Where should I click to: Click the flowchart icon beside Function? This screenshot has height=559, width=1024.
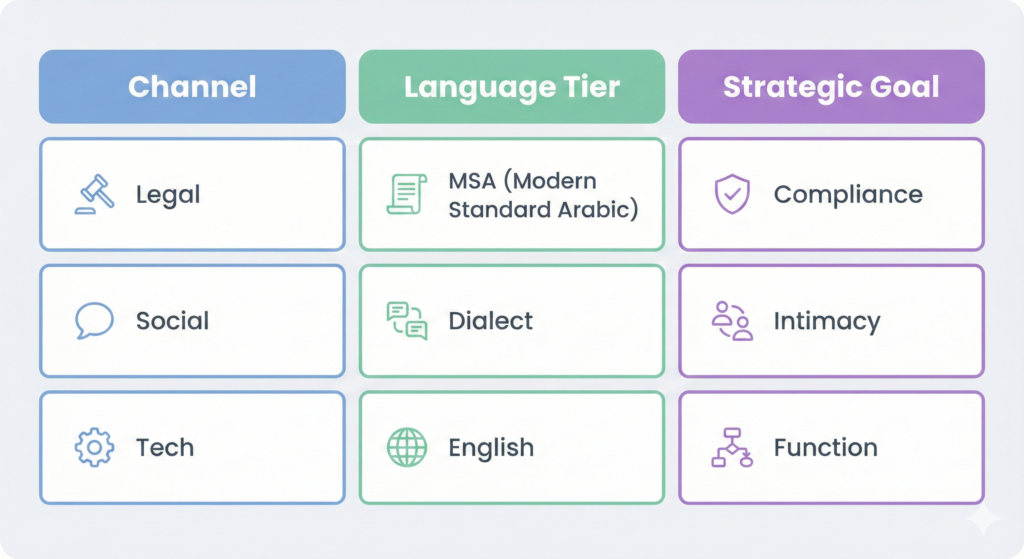pyautogui.click(x=731, y=447)
